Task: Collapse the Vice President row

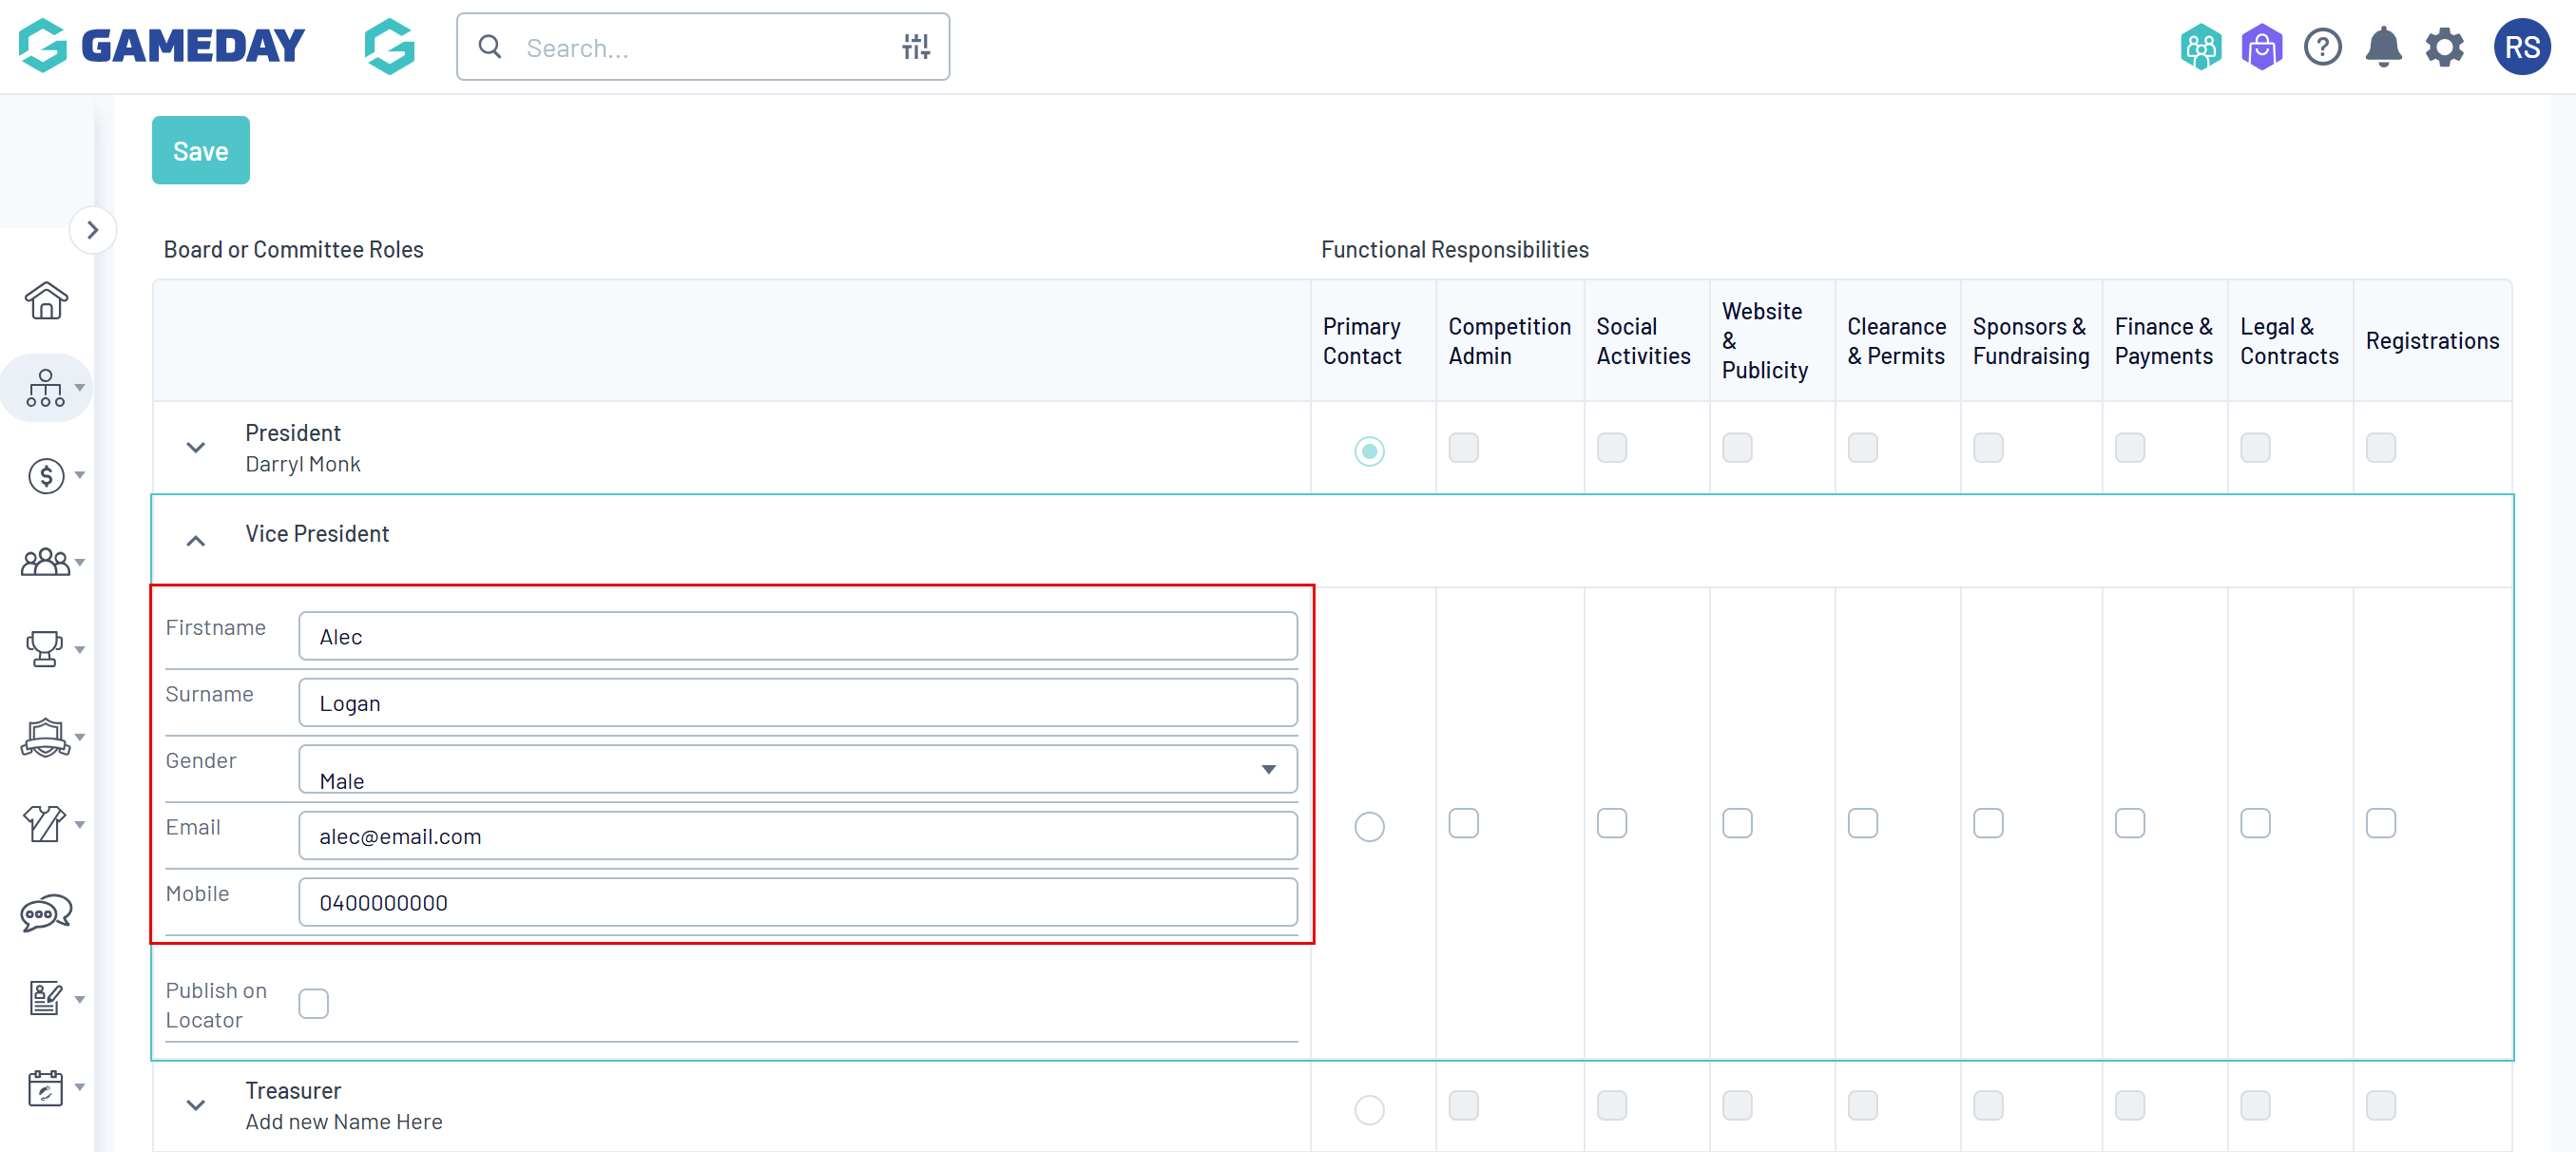Action: tap(196, 540)
